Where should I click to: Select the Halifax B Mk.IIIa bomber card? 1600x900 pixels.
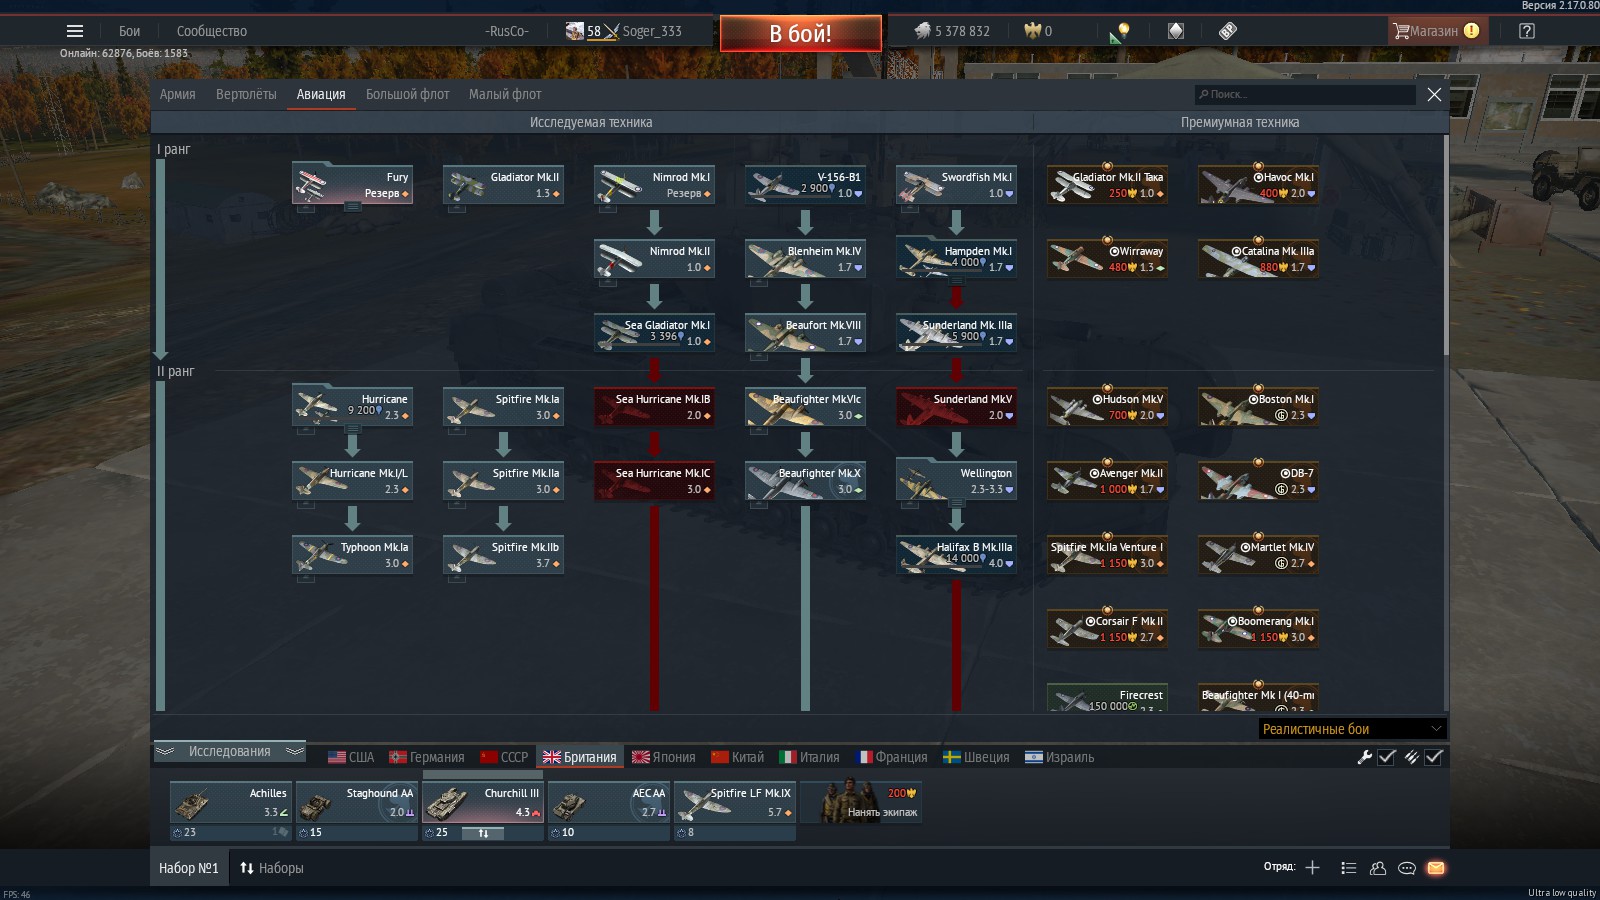(956, 554)
